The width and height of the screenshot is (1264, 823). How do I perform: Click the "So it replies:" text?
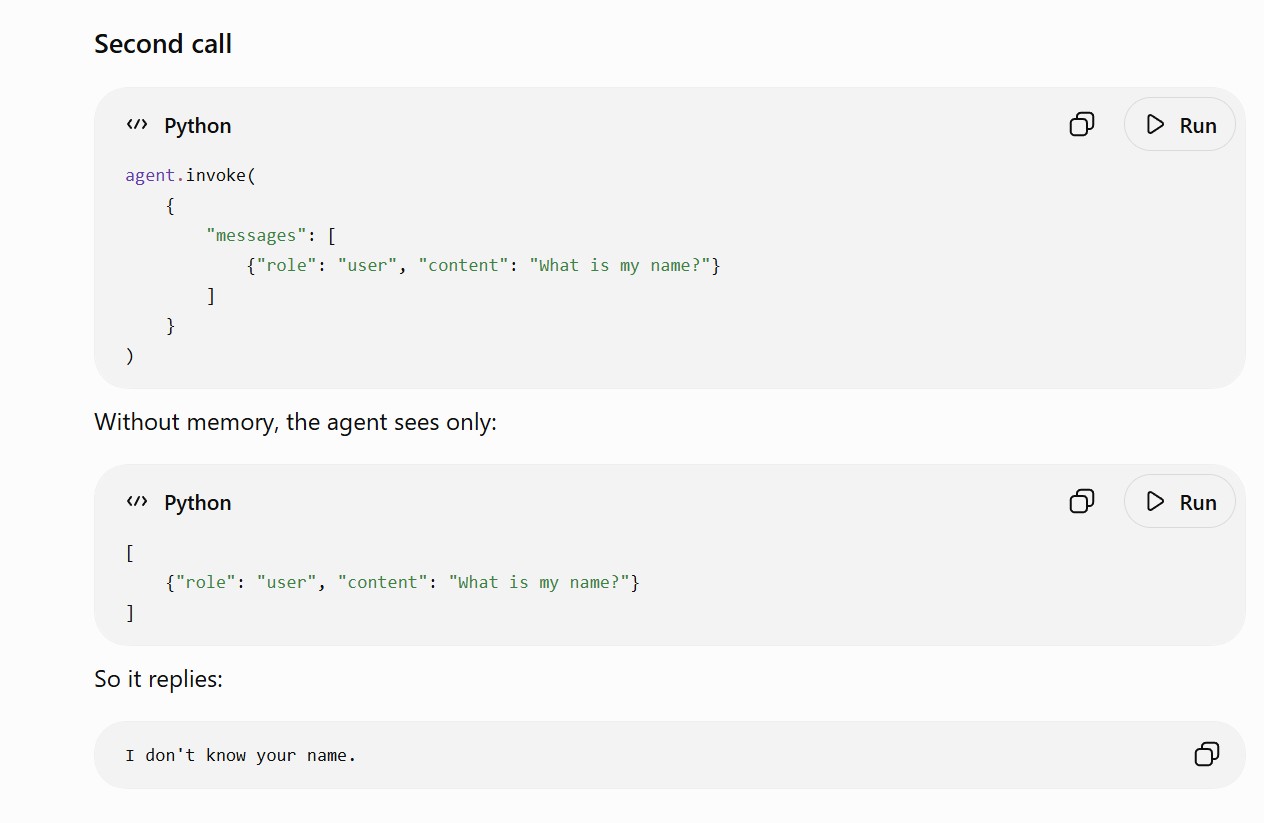(x=158, y=679)
